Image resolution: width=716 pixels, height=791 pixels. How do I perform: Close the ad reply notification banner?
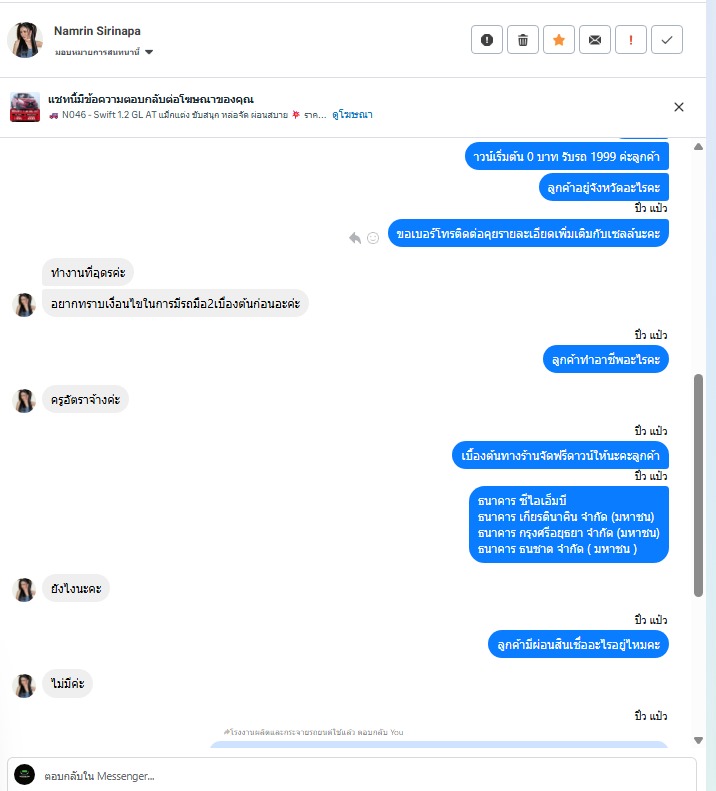coord(679,107)
